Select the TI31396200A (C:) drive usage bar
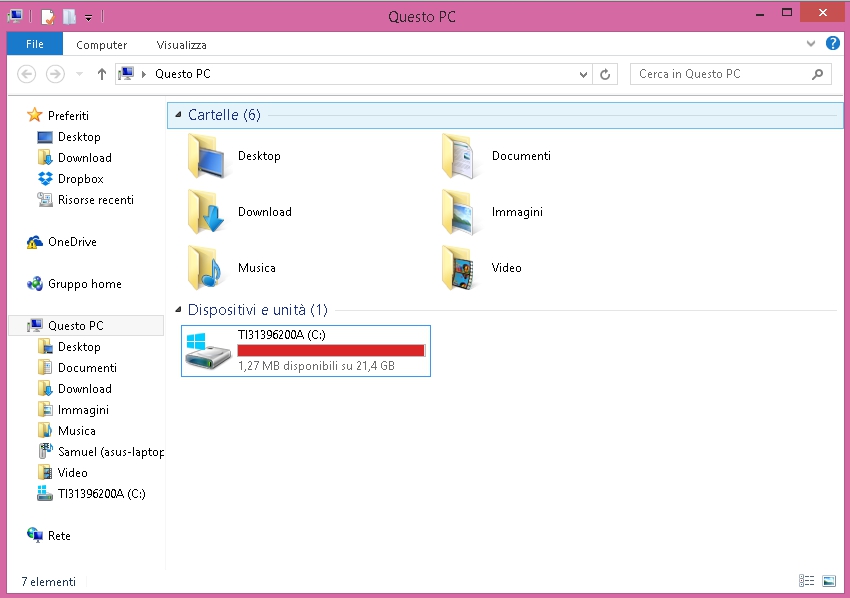850x598 pixels. tap(331, 351)
